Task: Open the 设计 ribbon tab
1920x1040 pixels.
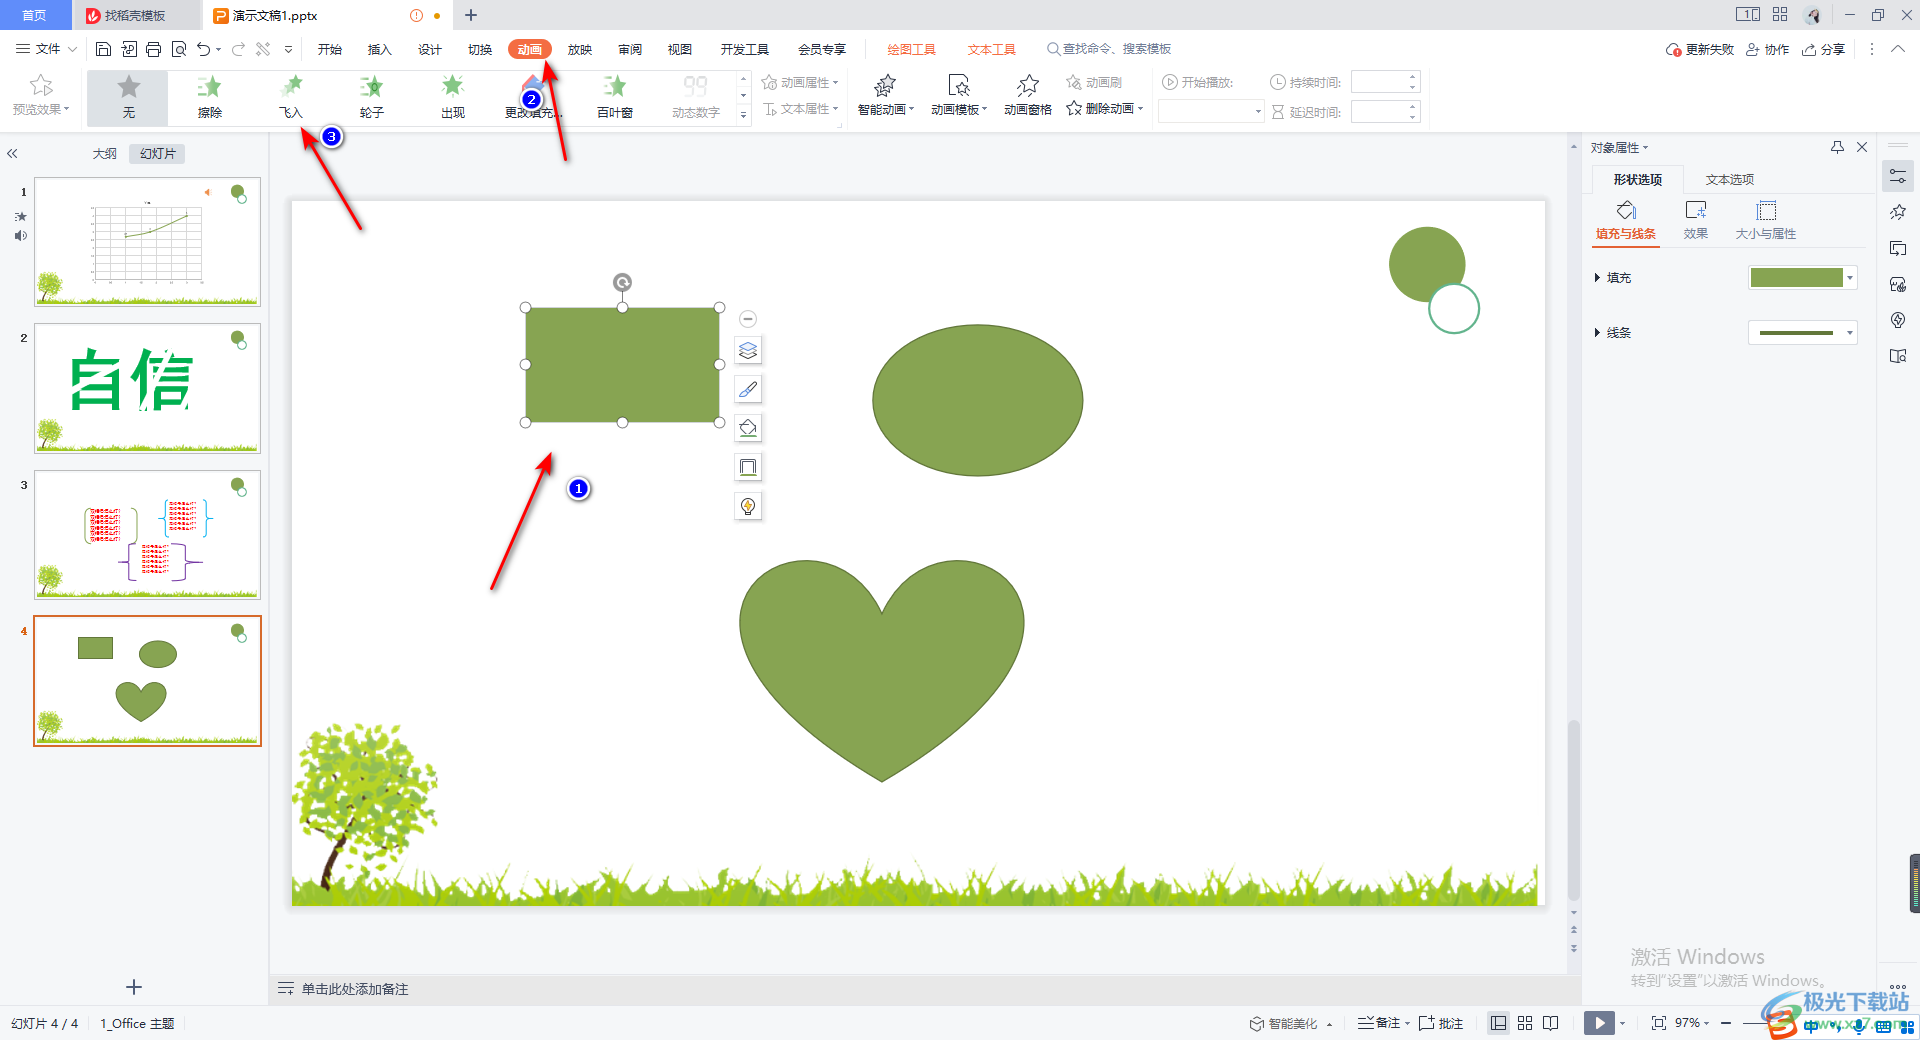Action: (x=430, y=49)
